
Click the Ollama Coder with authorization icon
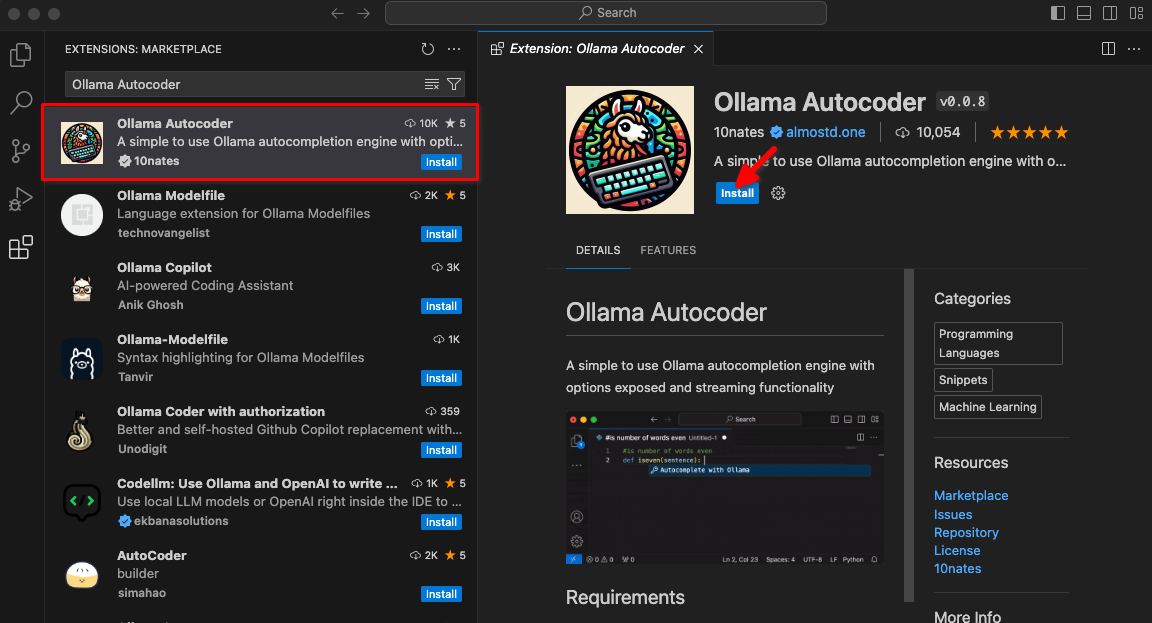(82, 431)
